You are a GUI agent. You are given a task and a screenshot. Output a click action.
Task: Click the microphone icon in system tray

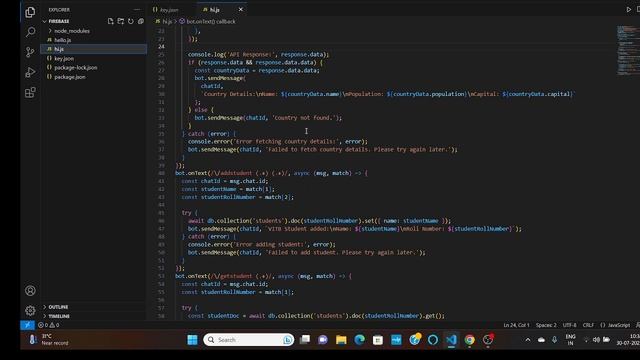pyautogui.click(x=554, y=340)
